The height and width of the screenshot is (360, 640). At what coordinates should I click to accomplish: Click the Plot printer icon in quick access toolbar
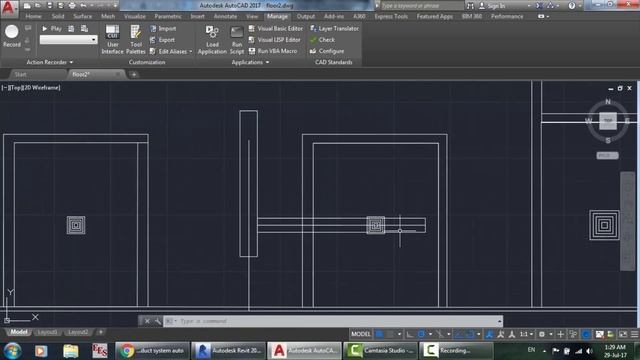tap(72, 6)
